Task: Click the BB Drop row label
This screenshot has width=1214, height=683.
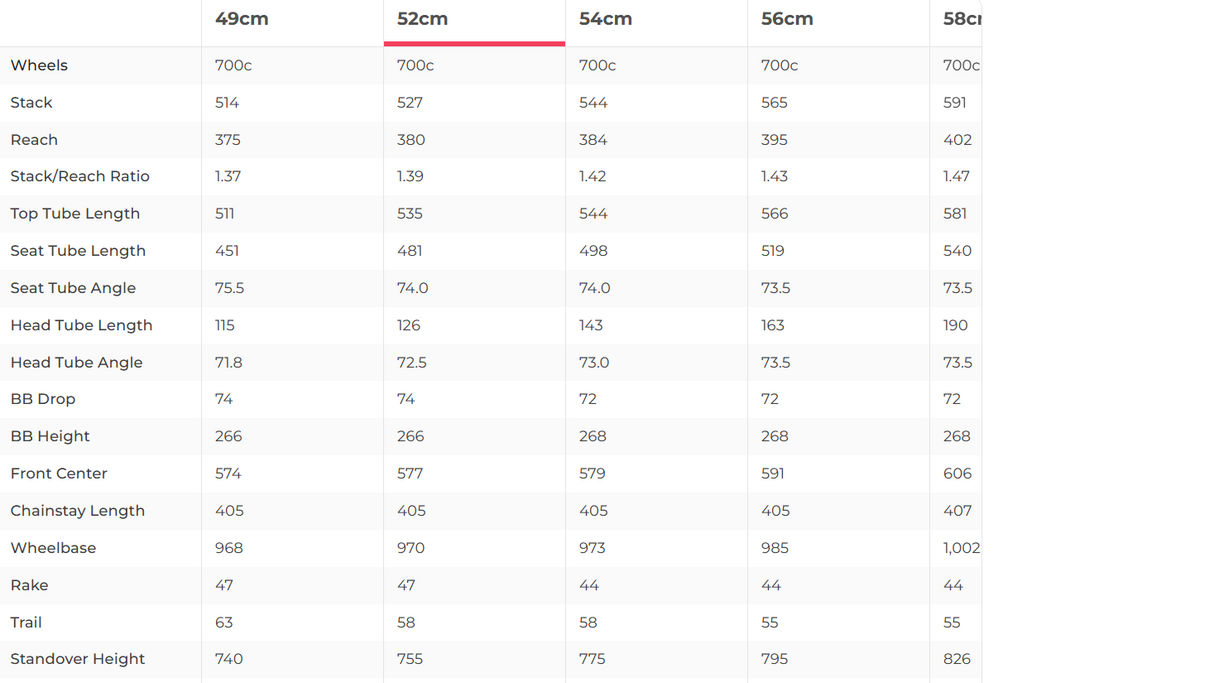Action: (43, 399)
